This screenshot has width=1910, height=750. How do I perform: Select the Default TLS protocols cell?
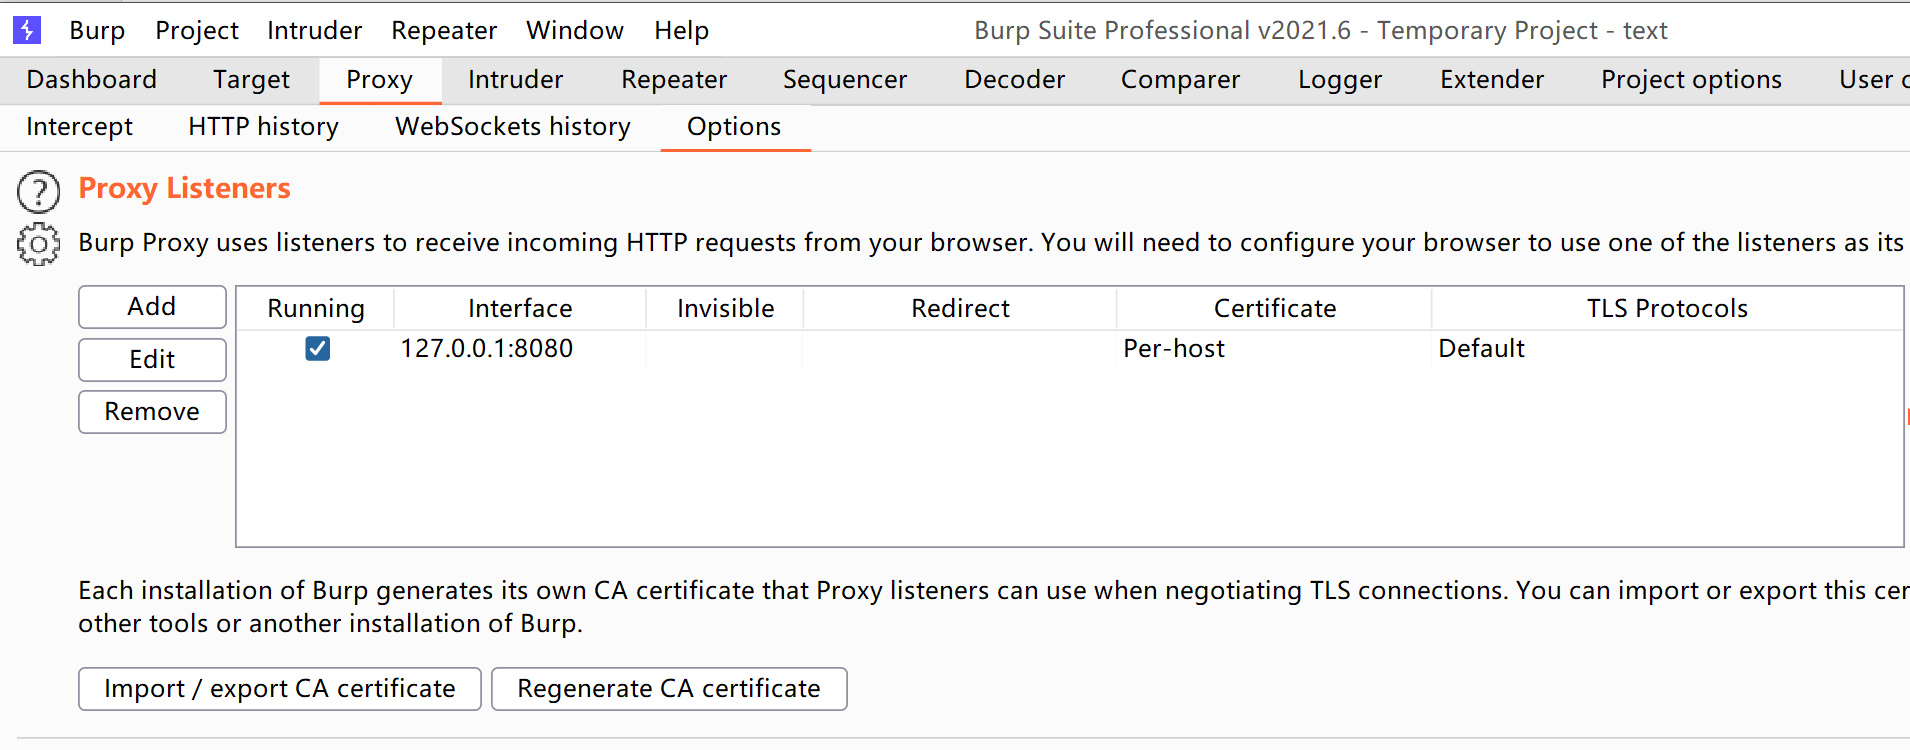1667,349
